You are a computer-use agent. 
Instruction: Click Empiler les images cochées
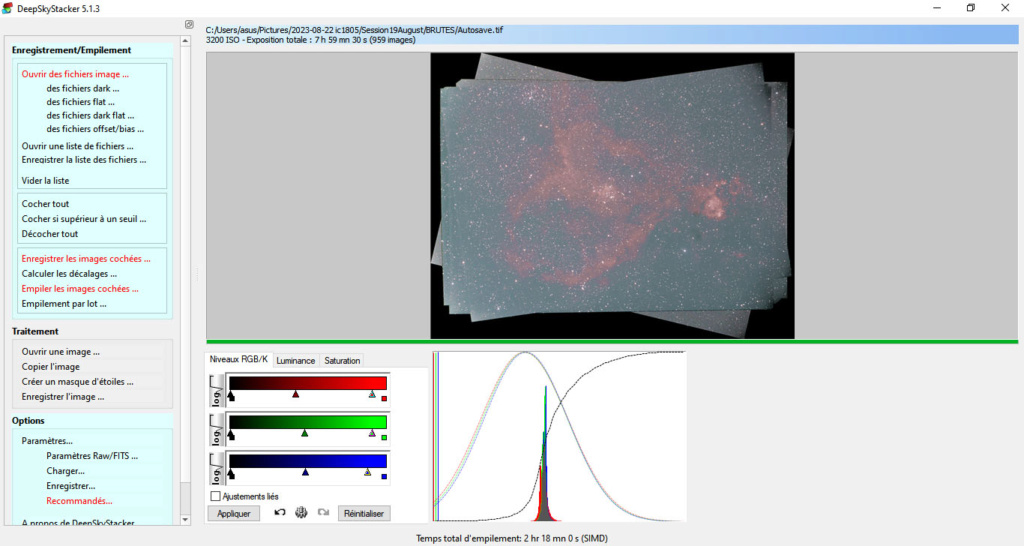coord(80,289)
